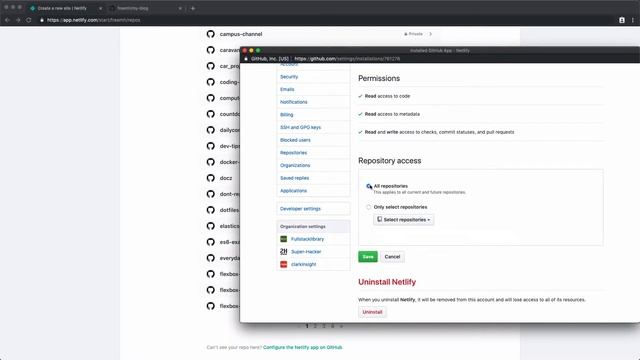Close the Create a new site tab
This screenshot has width=640, height=360.
click(x=100, y=8)
